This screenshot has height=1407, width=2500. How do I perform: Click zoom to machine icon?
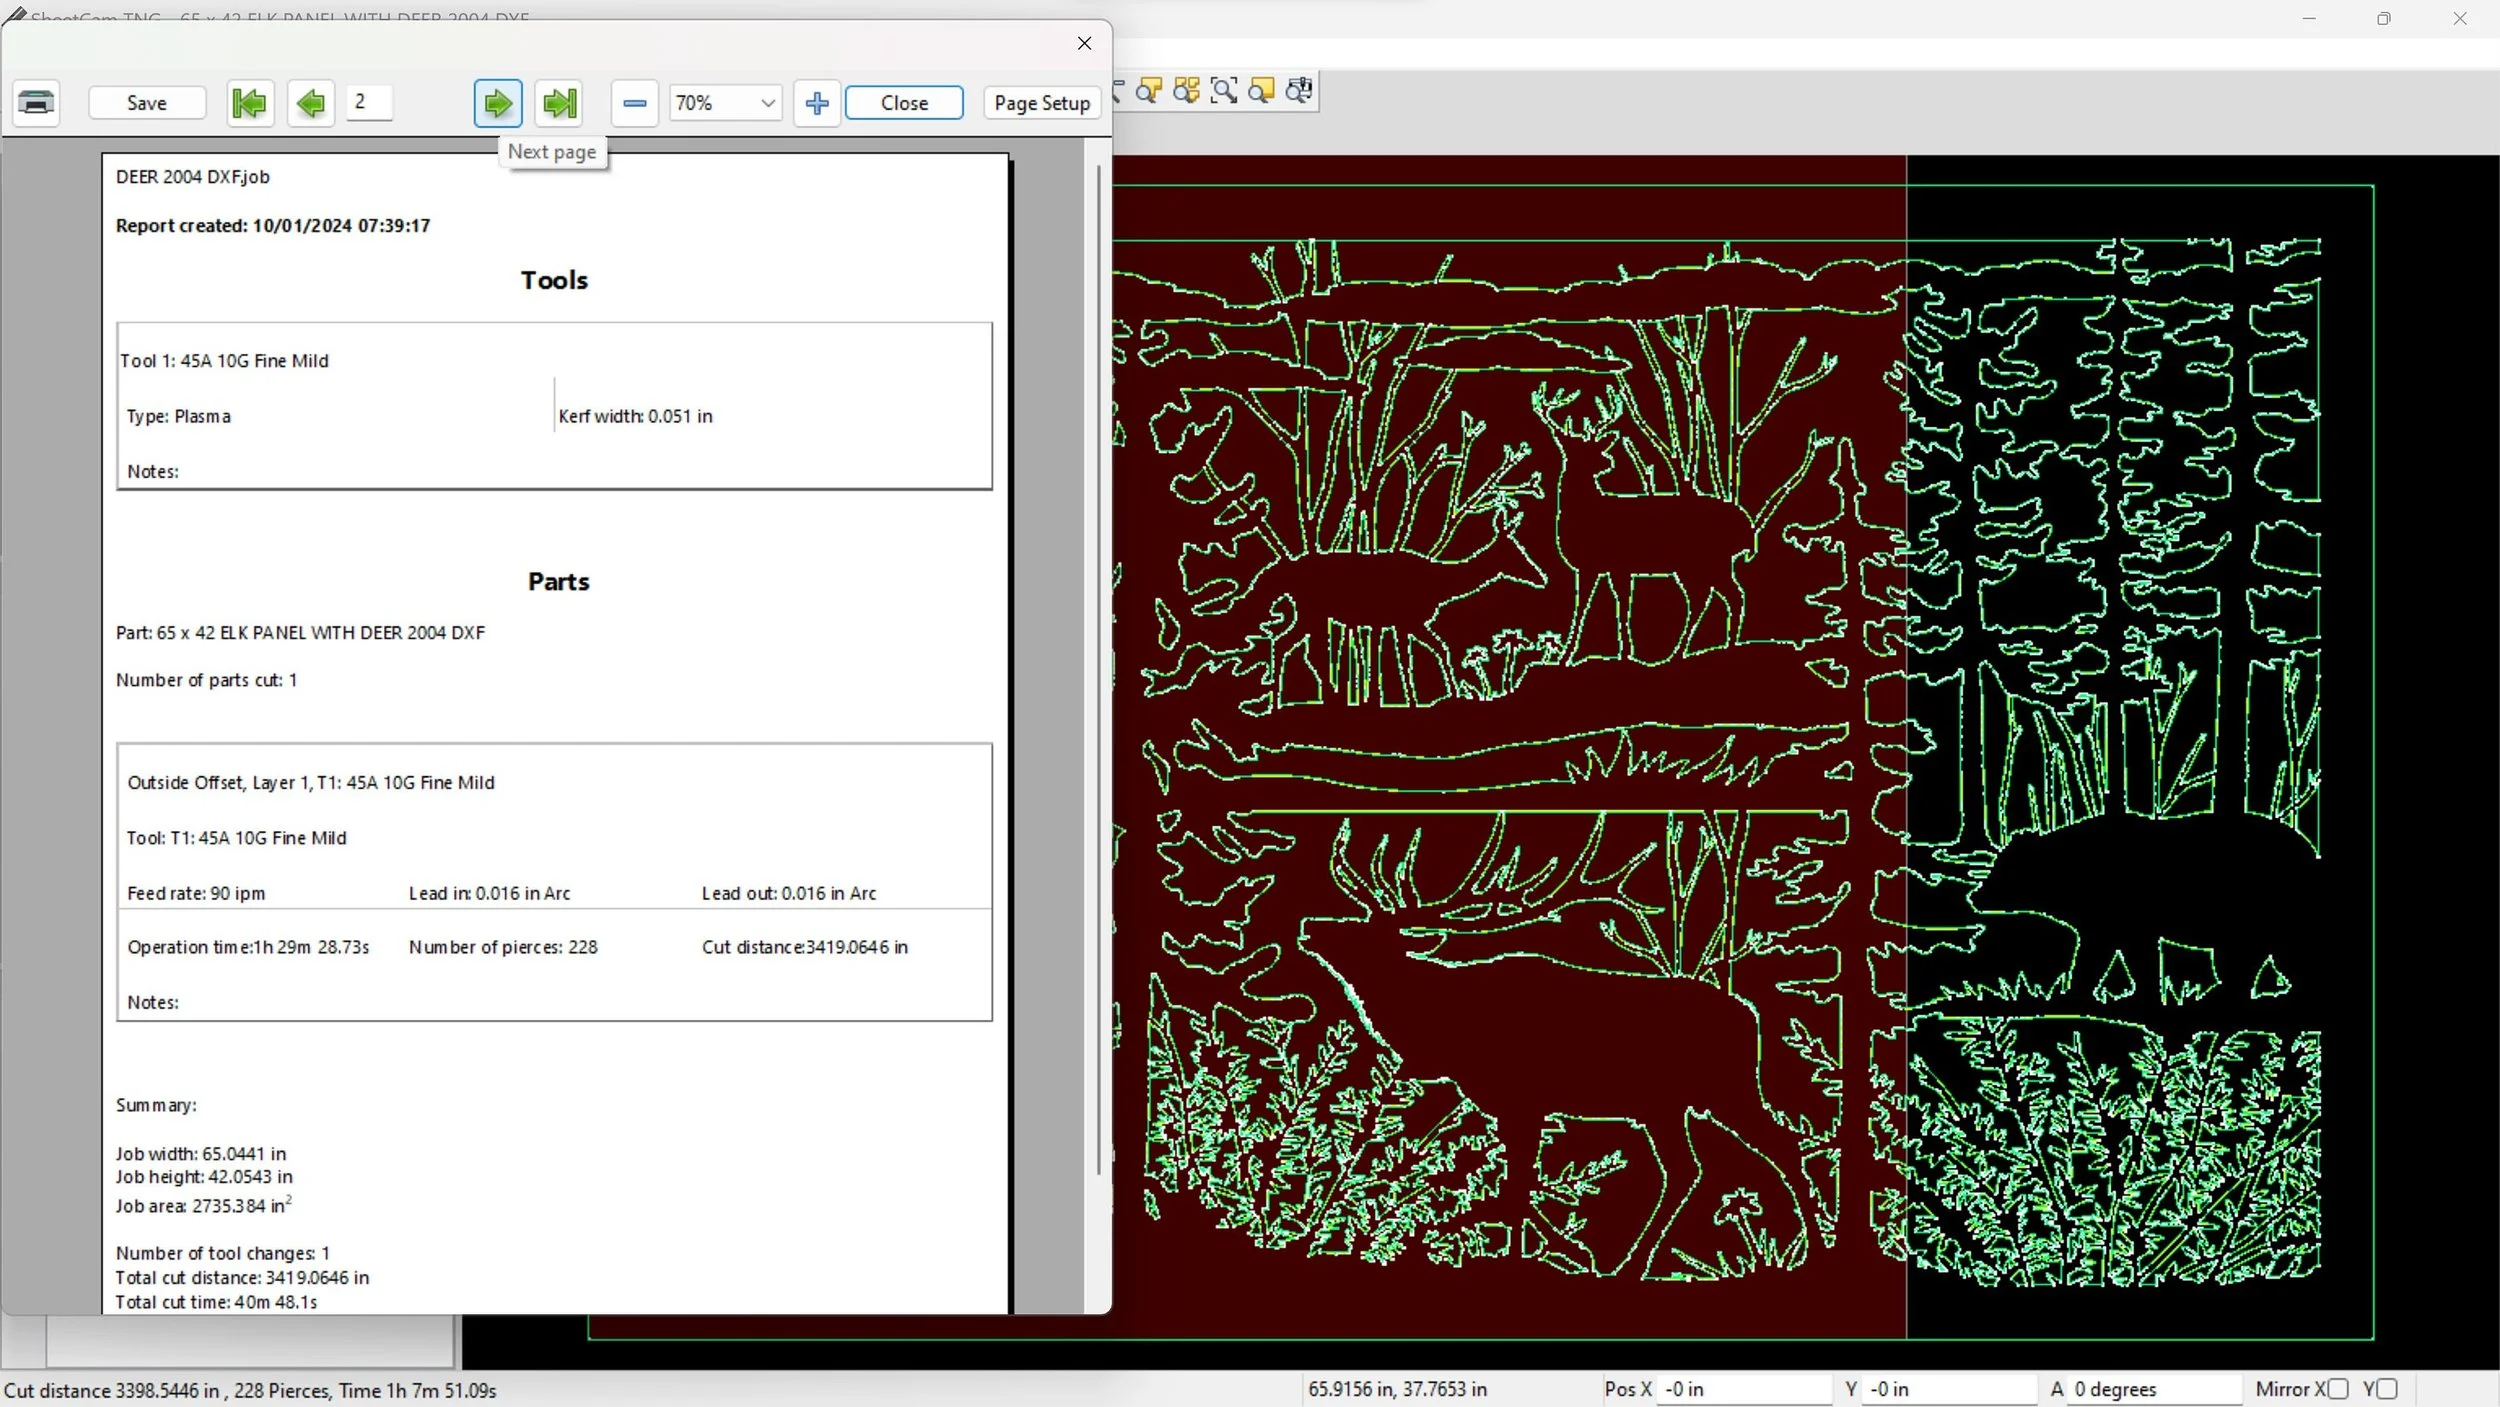(x=1299, y=91)
